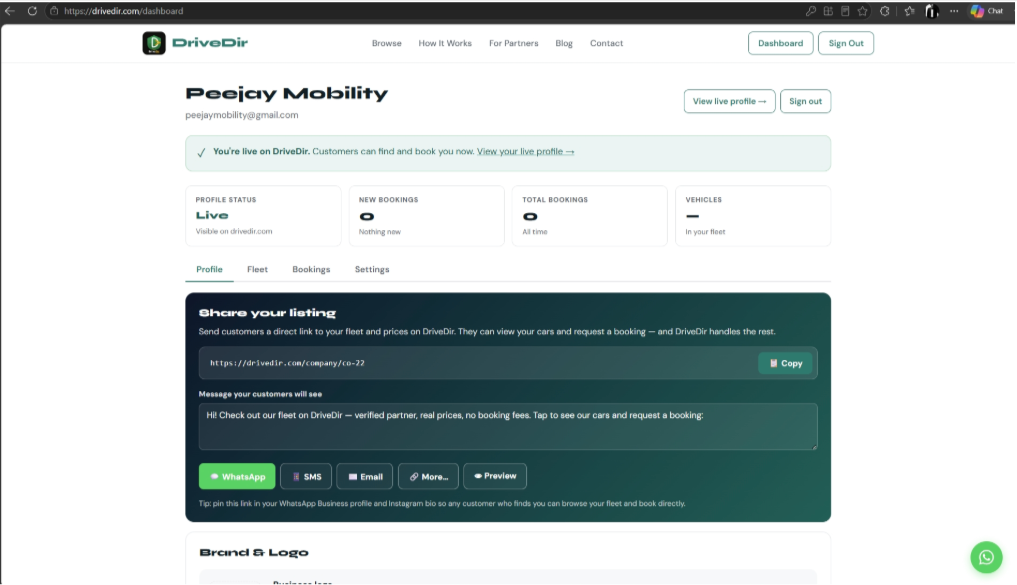Share the listing via Email button
The width and height of the screenshot is (1017, 585).
coord(365,477)
